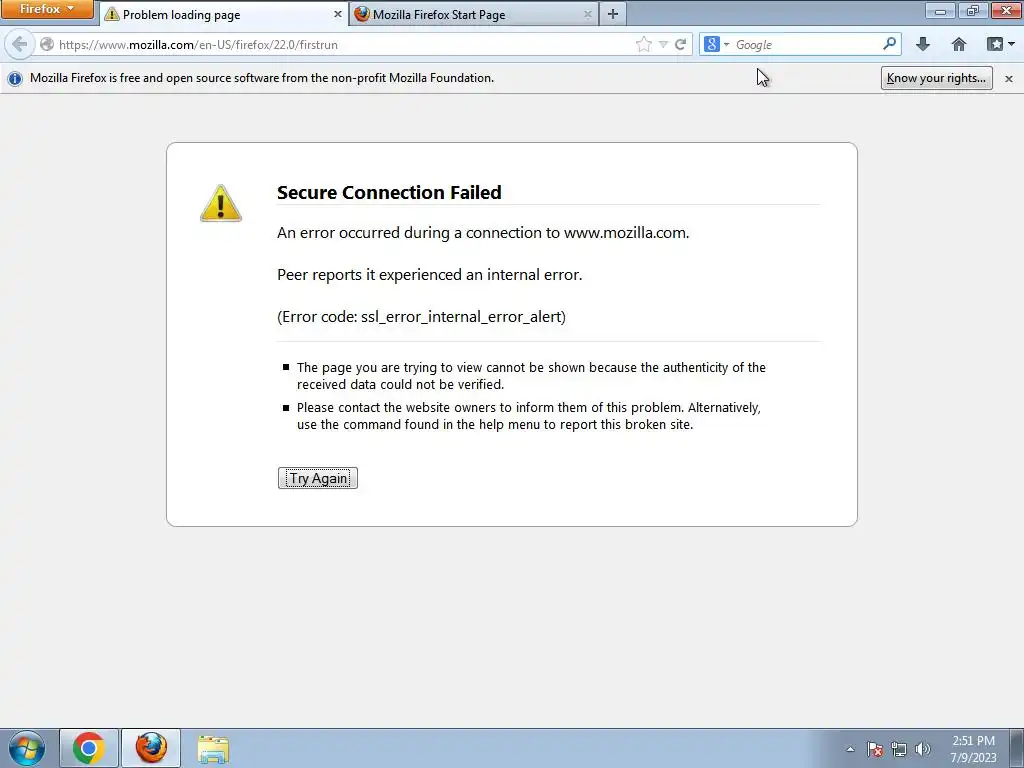Show hidden tray icons arrow
1024x768 pixels.
850,749
